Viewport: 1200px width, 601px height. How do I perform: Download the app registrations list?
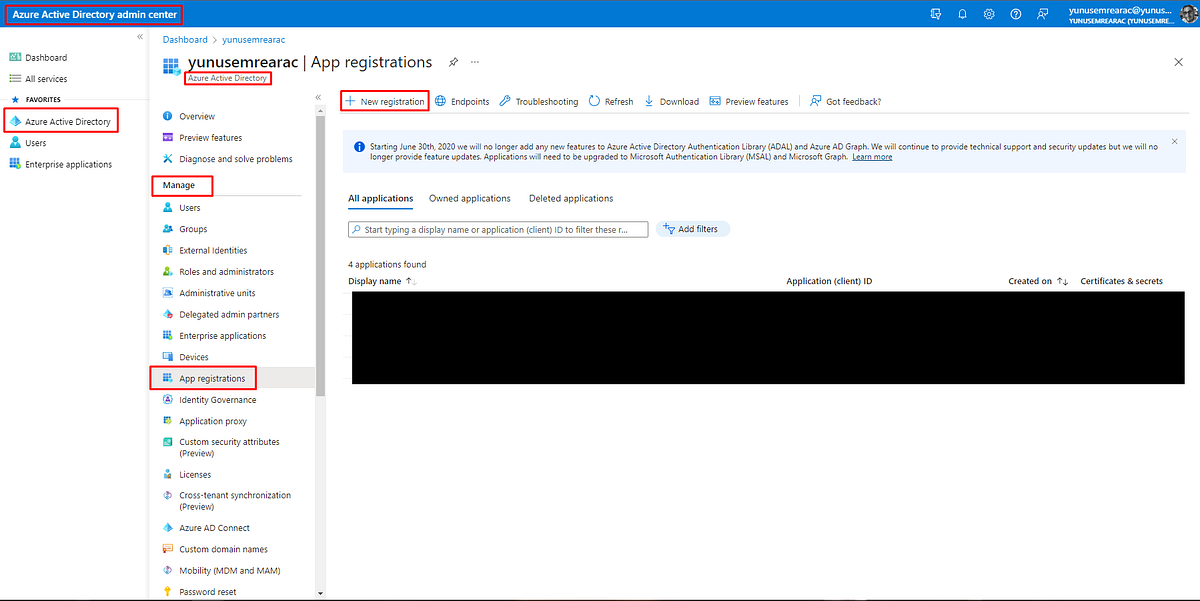point(671,101)
